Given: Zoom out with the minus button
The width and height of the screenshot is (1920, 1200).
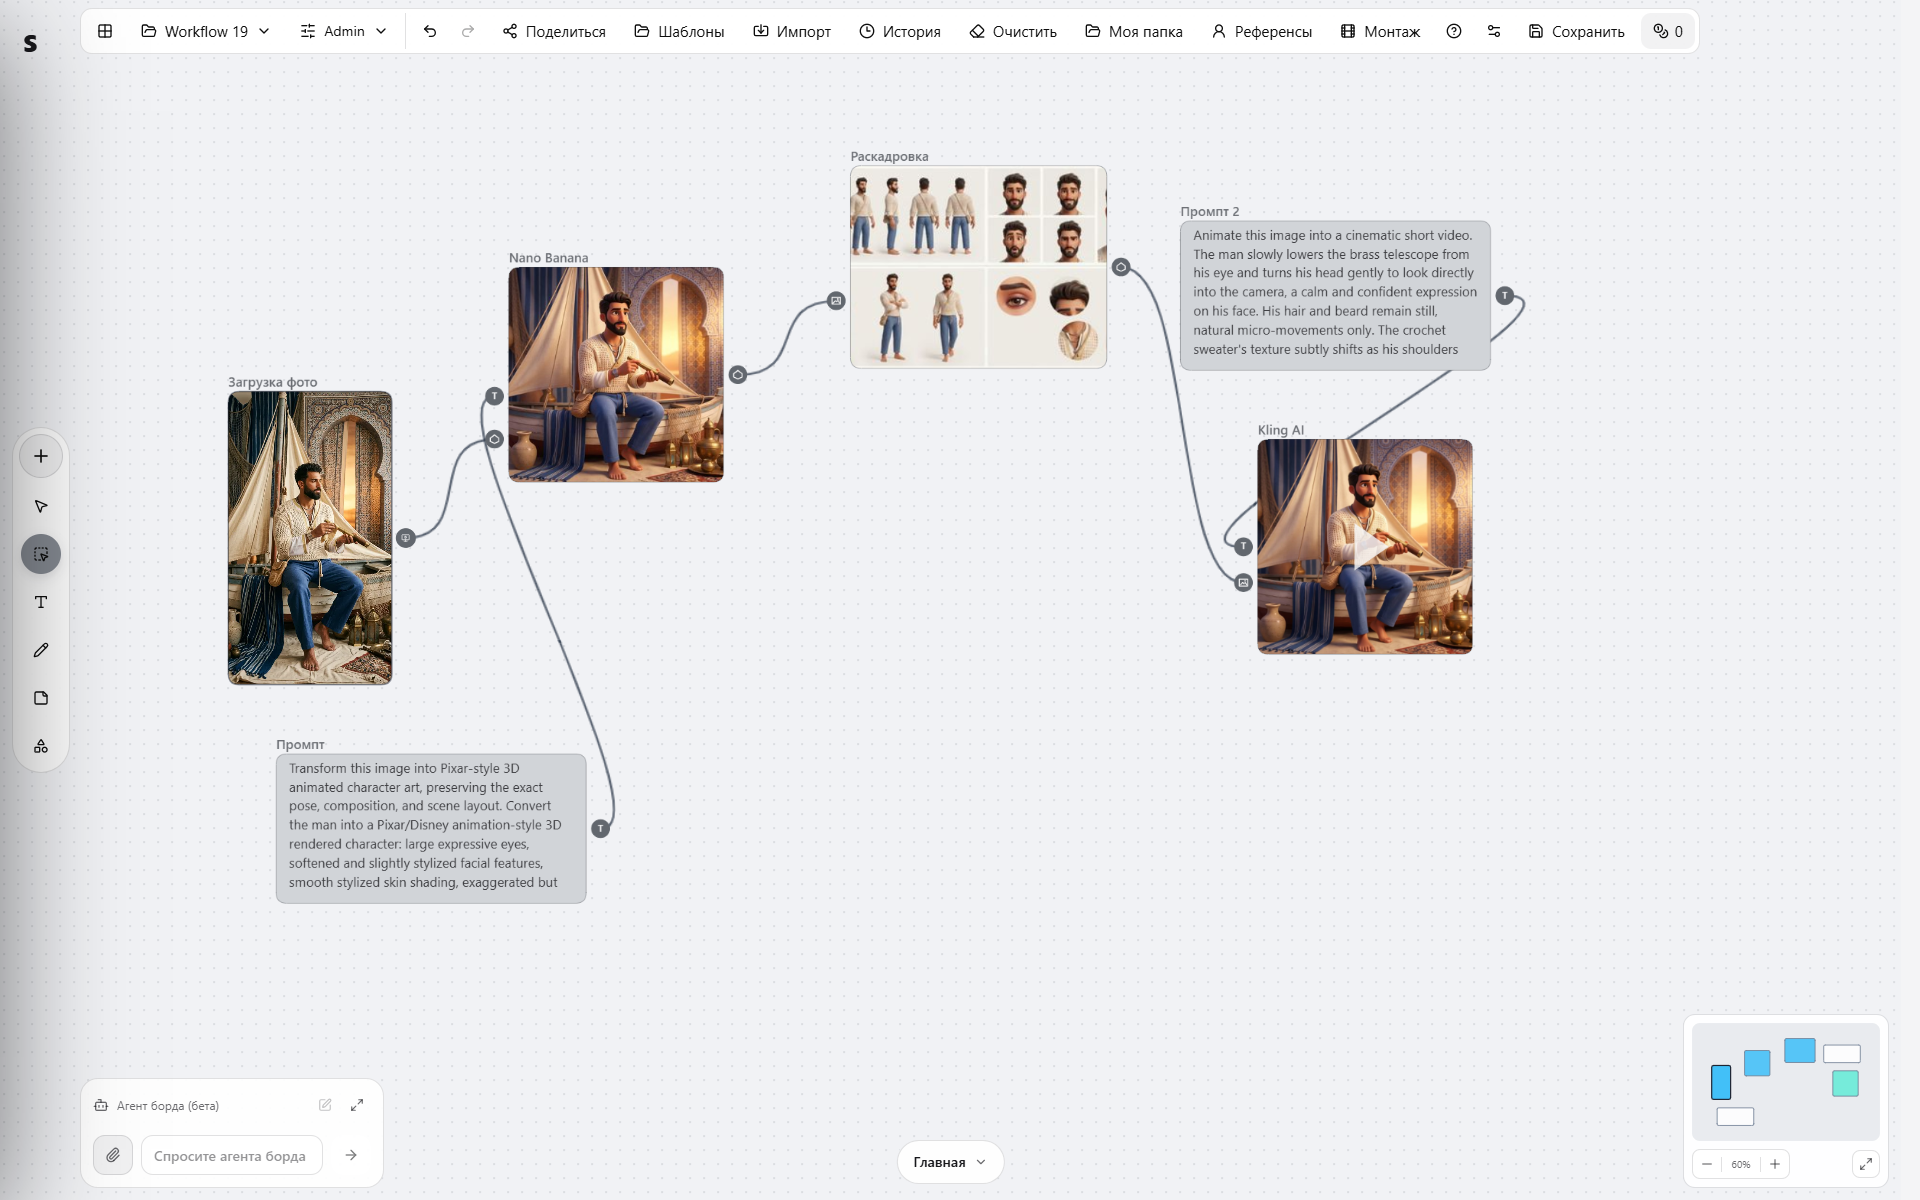Looking at the screenshot, I should click(1707, 1164).
